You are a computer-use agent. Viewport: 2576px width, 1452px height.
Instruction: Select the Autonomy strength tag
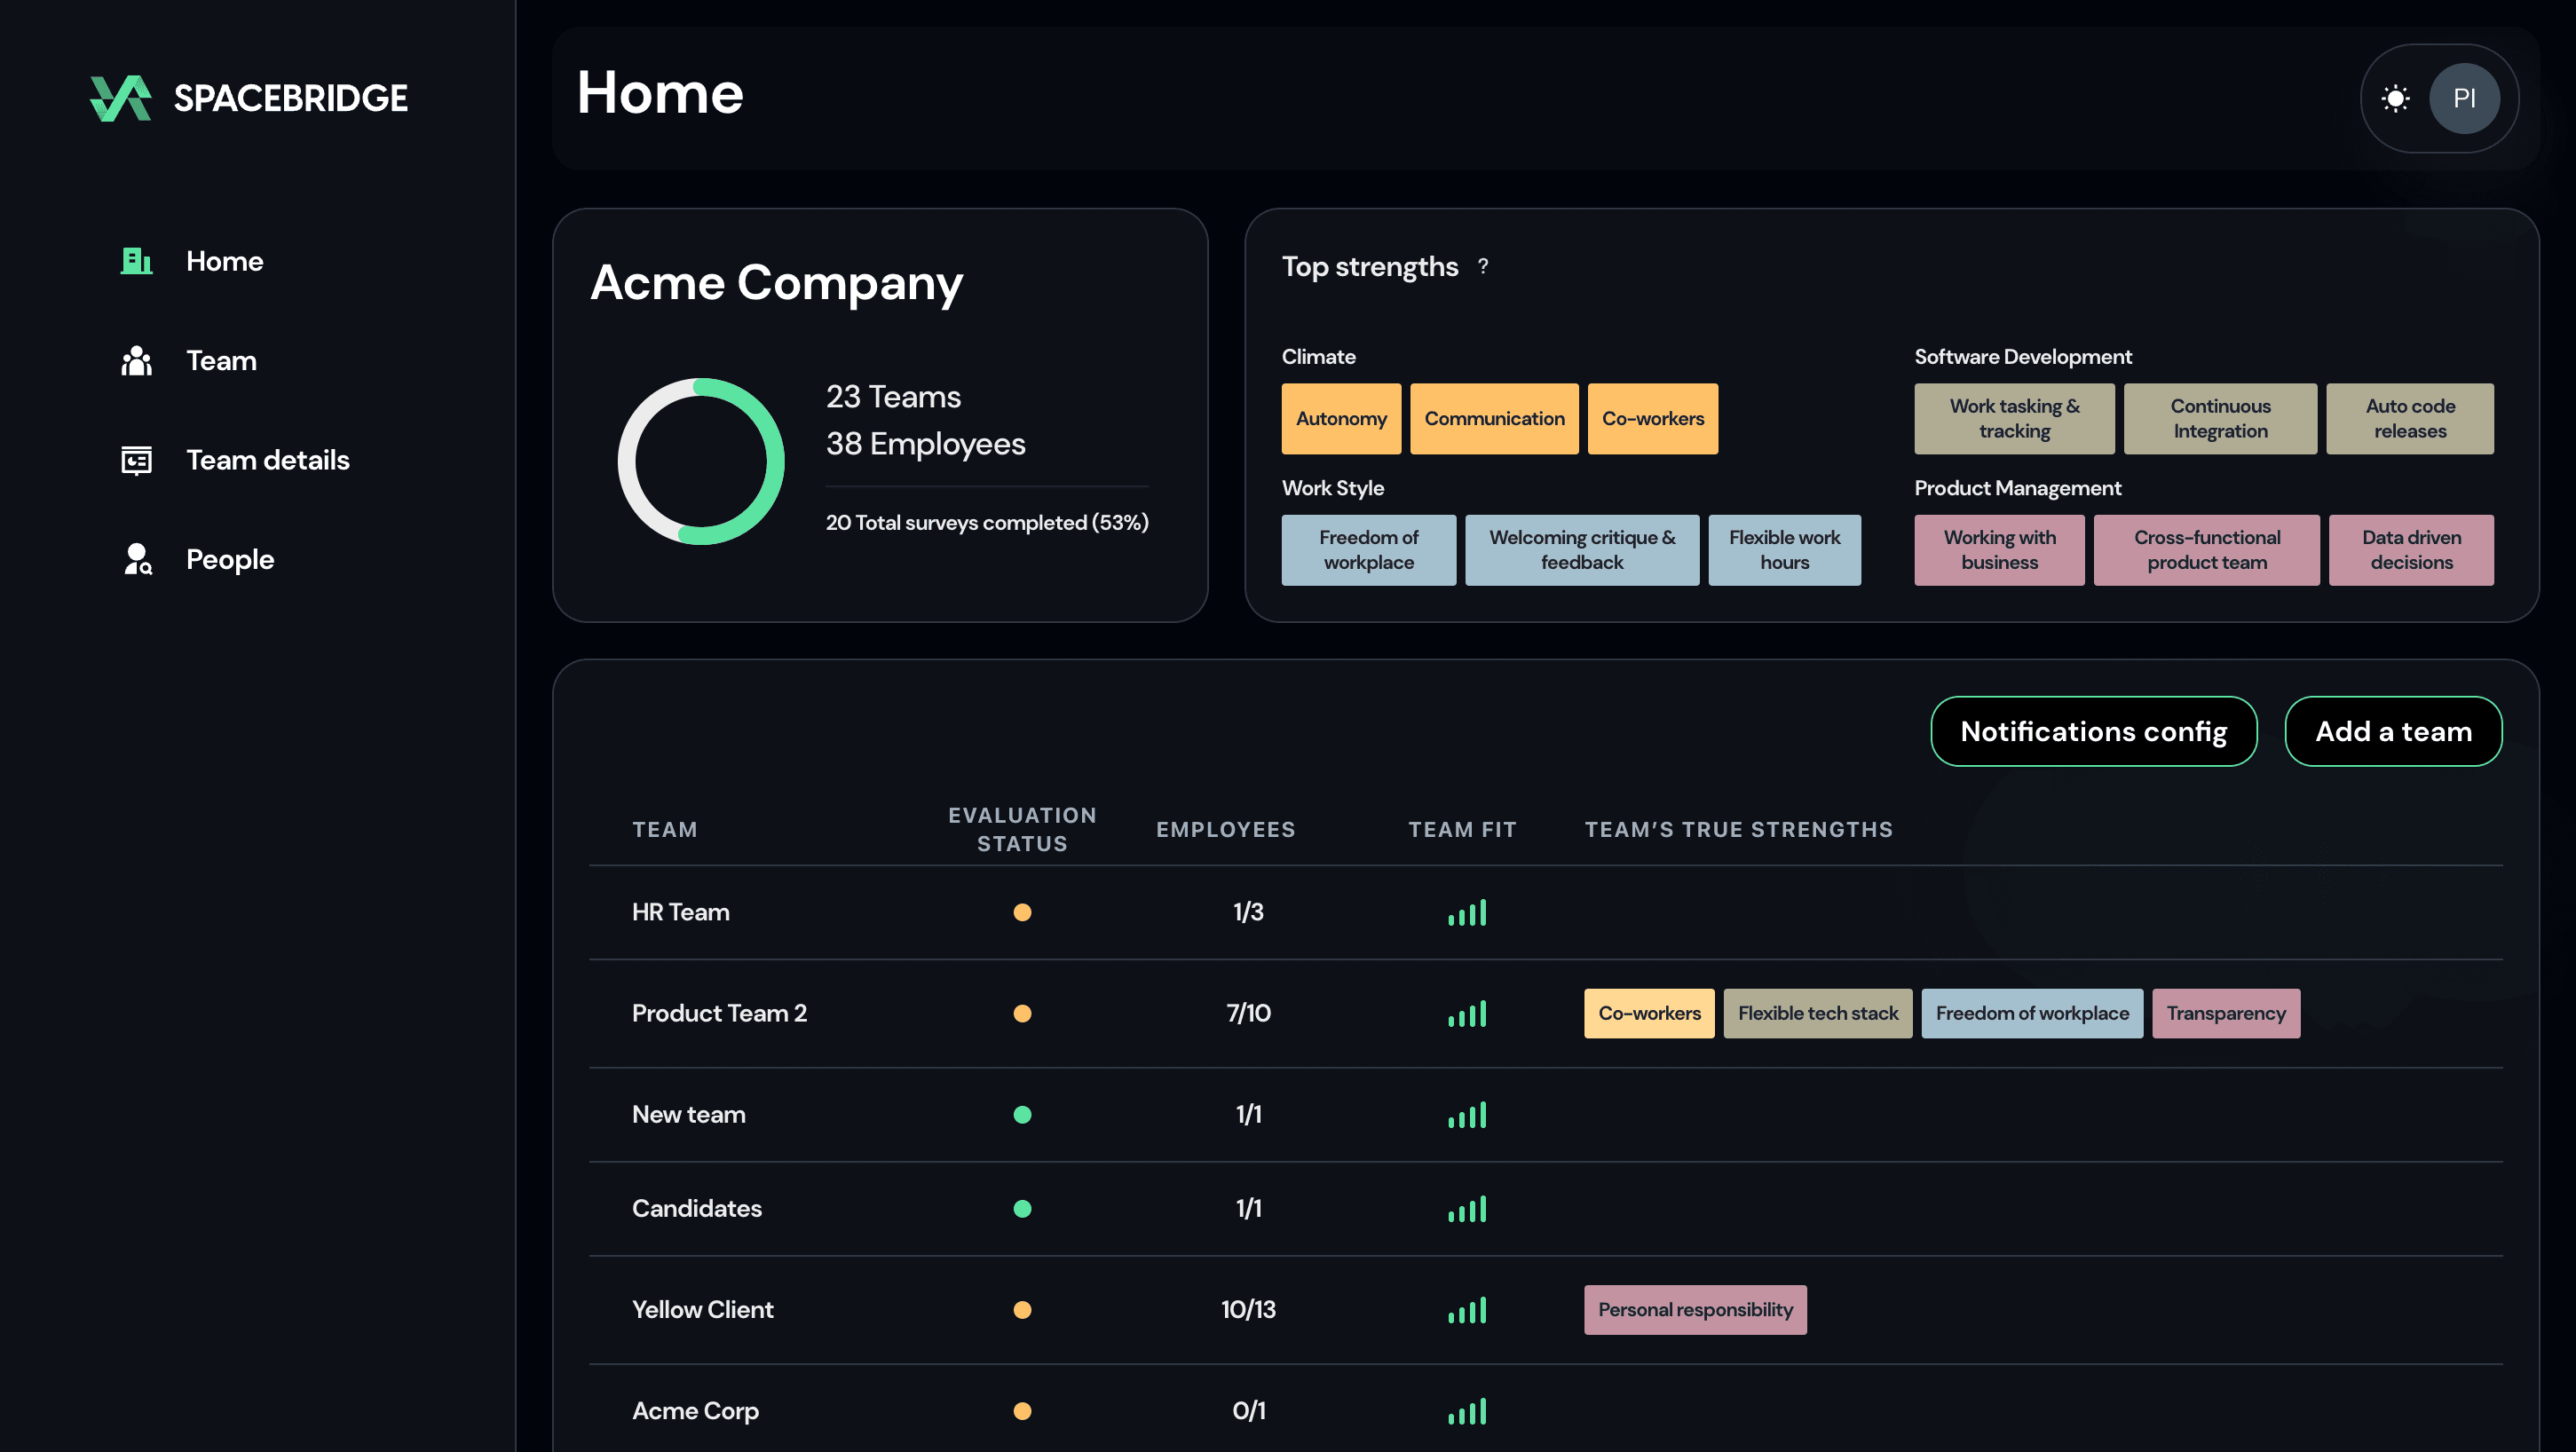1341,418
